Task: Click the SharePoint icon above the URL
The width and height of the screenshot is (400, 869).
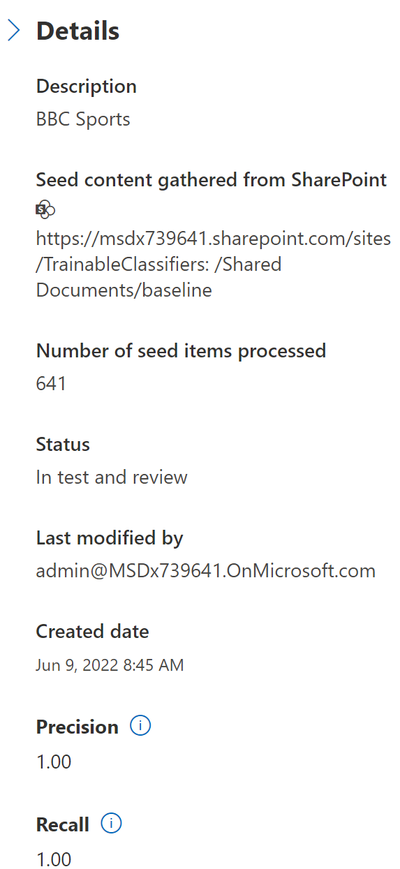Action: click(45, 209)
